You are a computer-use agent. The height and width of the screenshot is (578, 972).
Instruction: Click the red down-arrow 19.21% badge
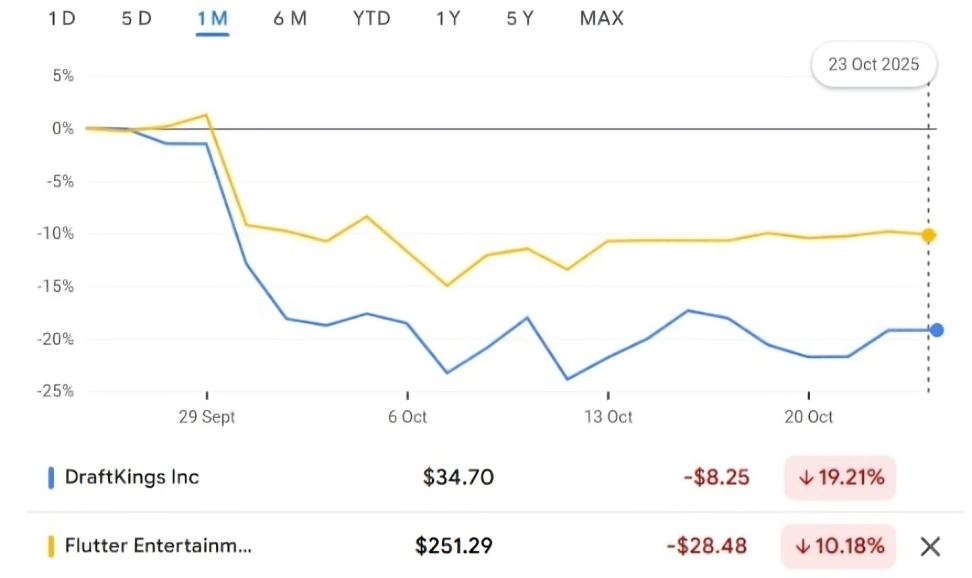click(x=840, y=478)
